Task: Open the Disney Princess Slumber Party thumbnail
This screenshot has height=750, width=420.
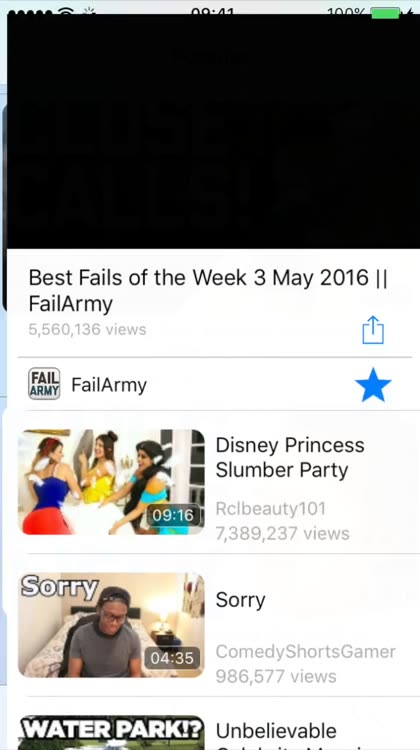Action: 111,482
